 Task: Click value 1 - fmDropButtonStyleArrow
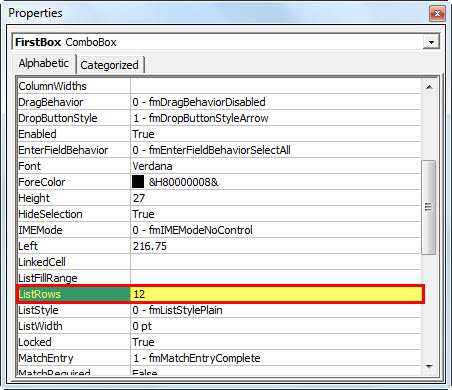pyautogui.click(x=201, y=118)
